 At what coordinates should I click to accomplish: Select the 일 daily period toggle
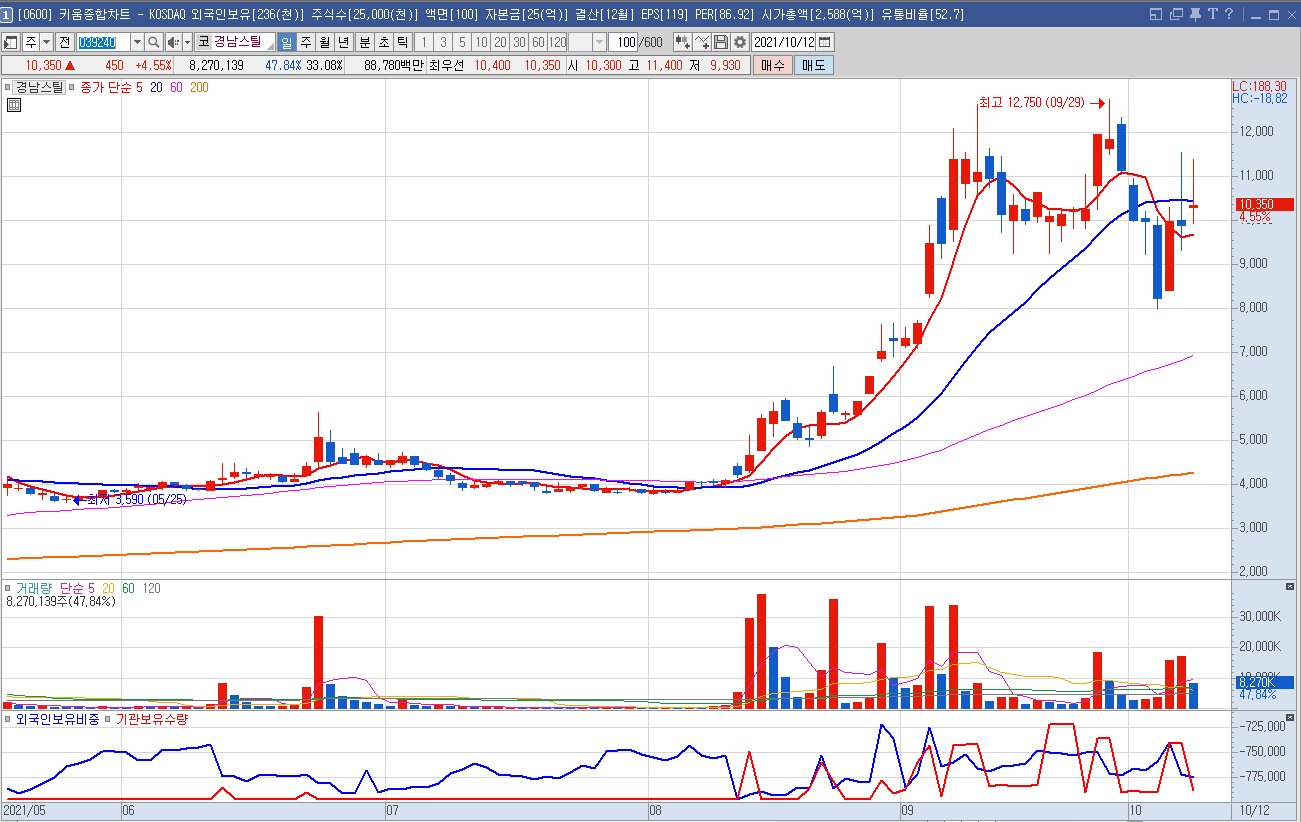[x=286, y=42]
